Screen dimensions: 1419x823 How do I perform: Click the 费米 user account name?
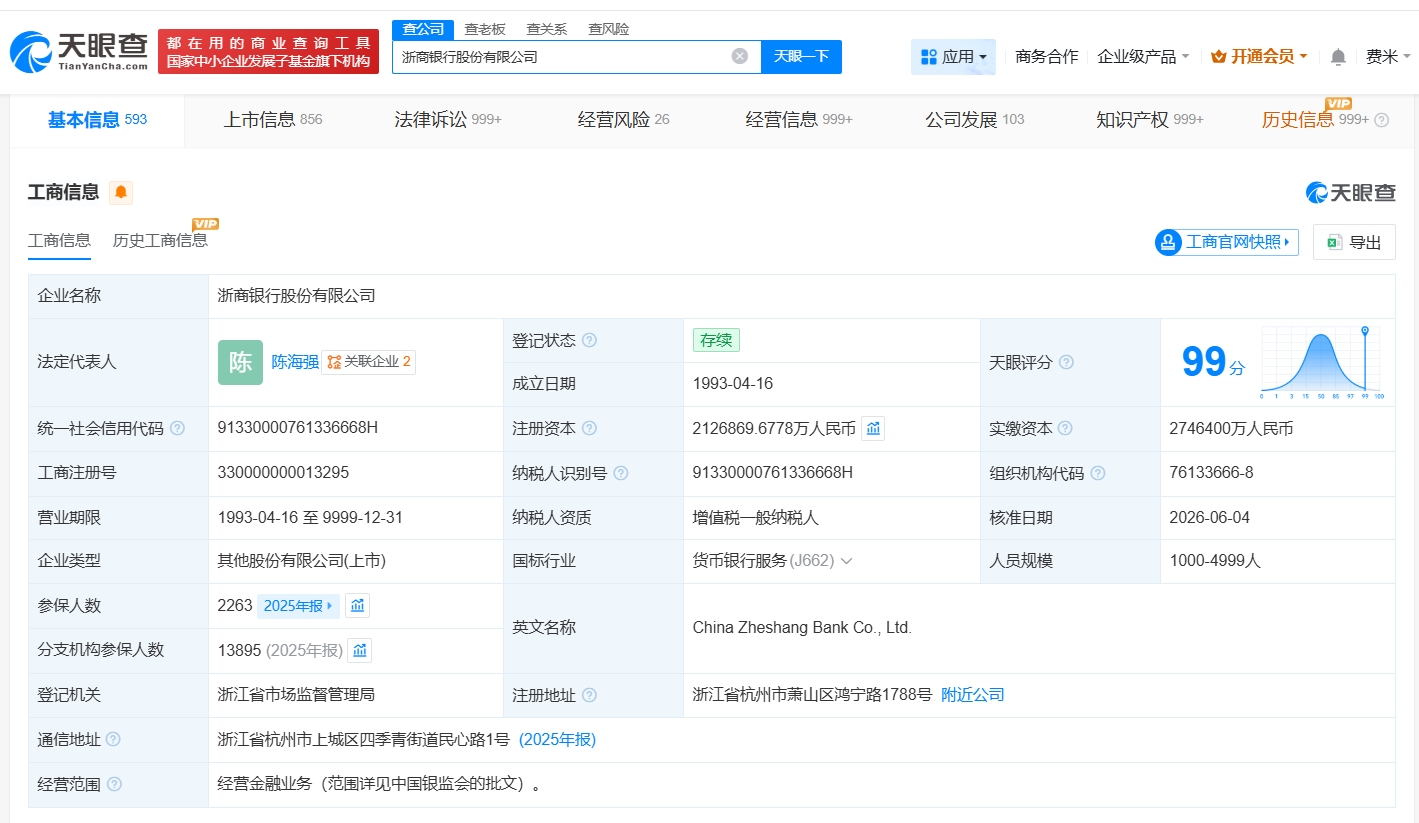[x=1382, y=57]
